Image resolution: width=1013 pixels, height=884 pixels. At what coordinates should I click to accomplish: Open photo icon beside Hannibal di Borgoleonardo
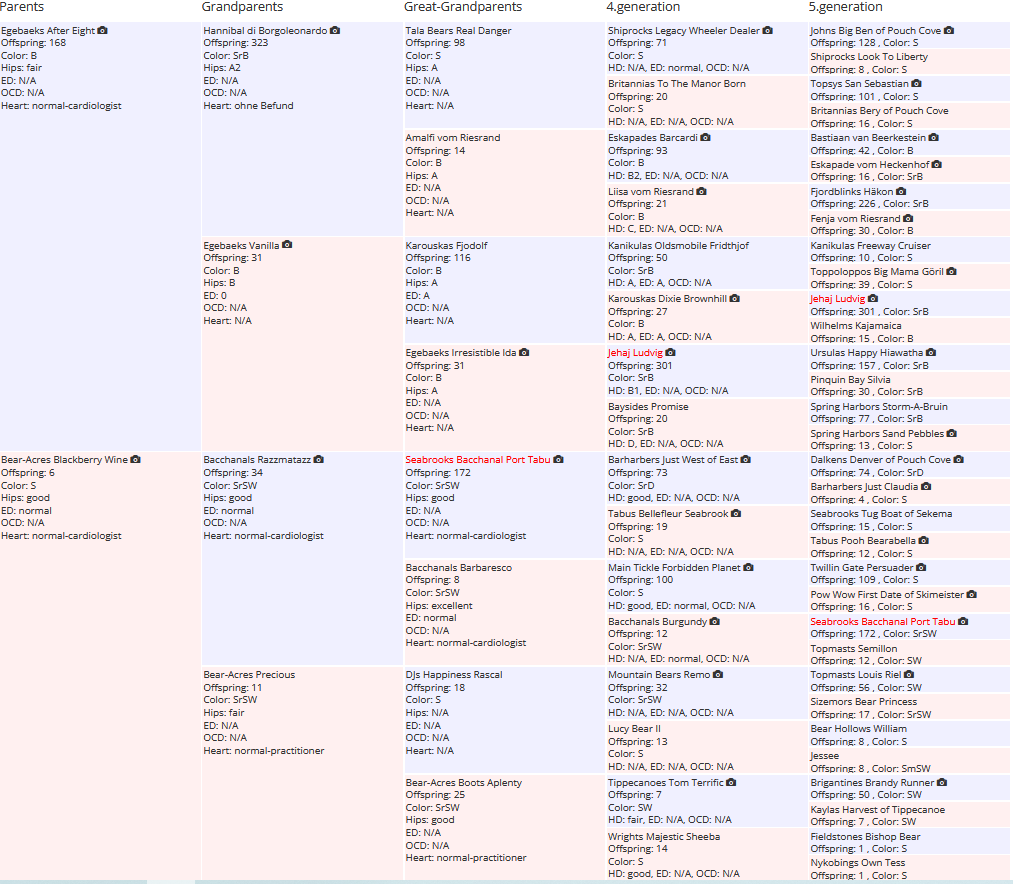[x=335, y=30]
